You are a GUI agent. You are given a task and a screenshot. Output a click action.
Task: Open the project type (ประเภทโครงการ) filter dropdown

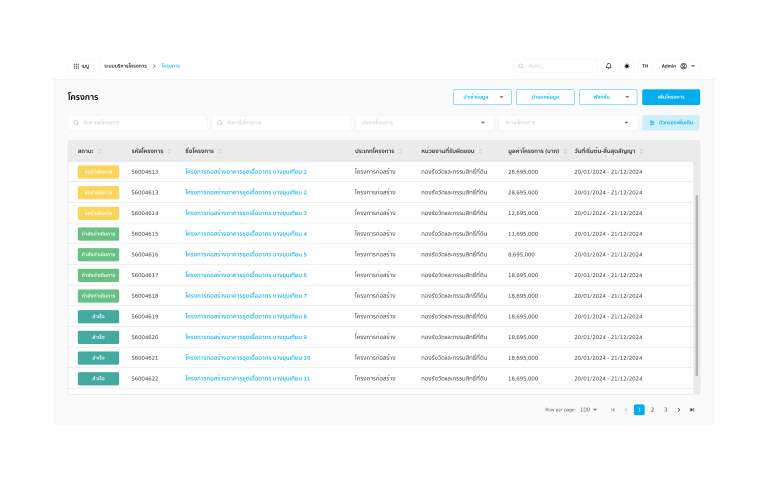coord(424,123)
